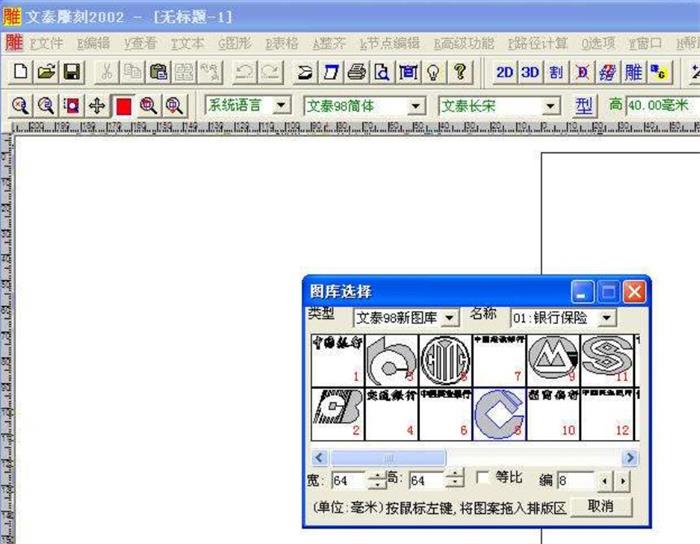700x544 pixels.
Task: Select the move/pan cross arrows tool
Action: click(97, 106)
